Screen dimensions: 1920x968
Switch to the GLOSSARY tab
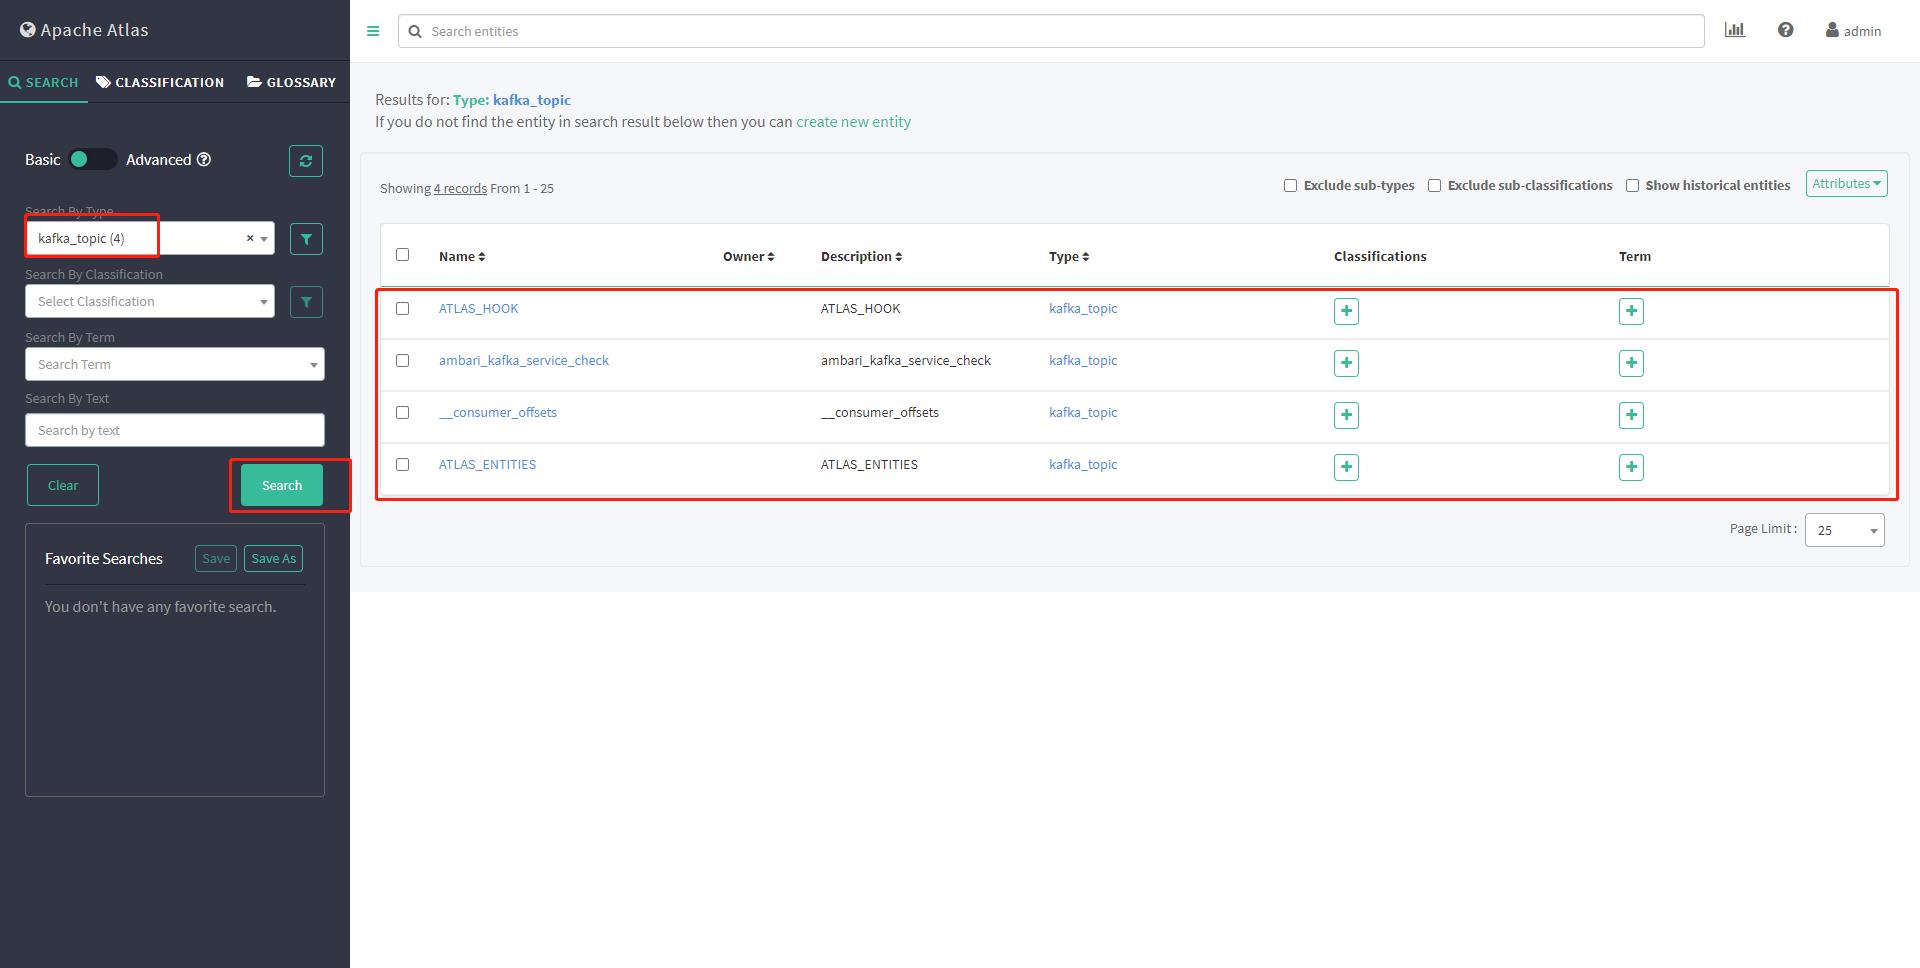tap(291, 82)
